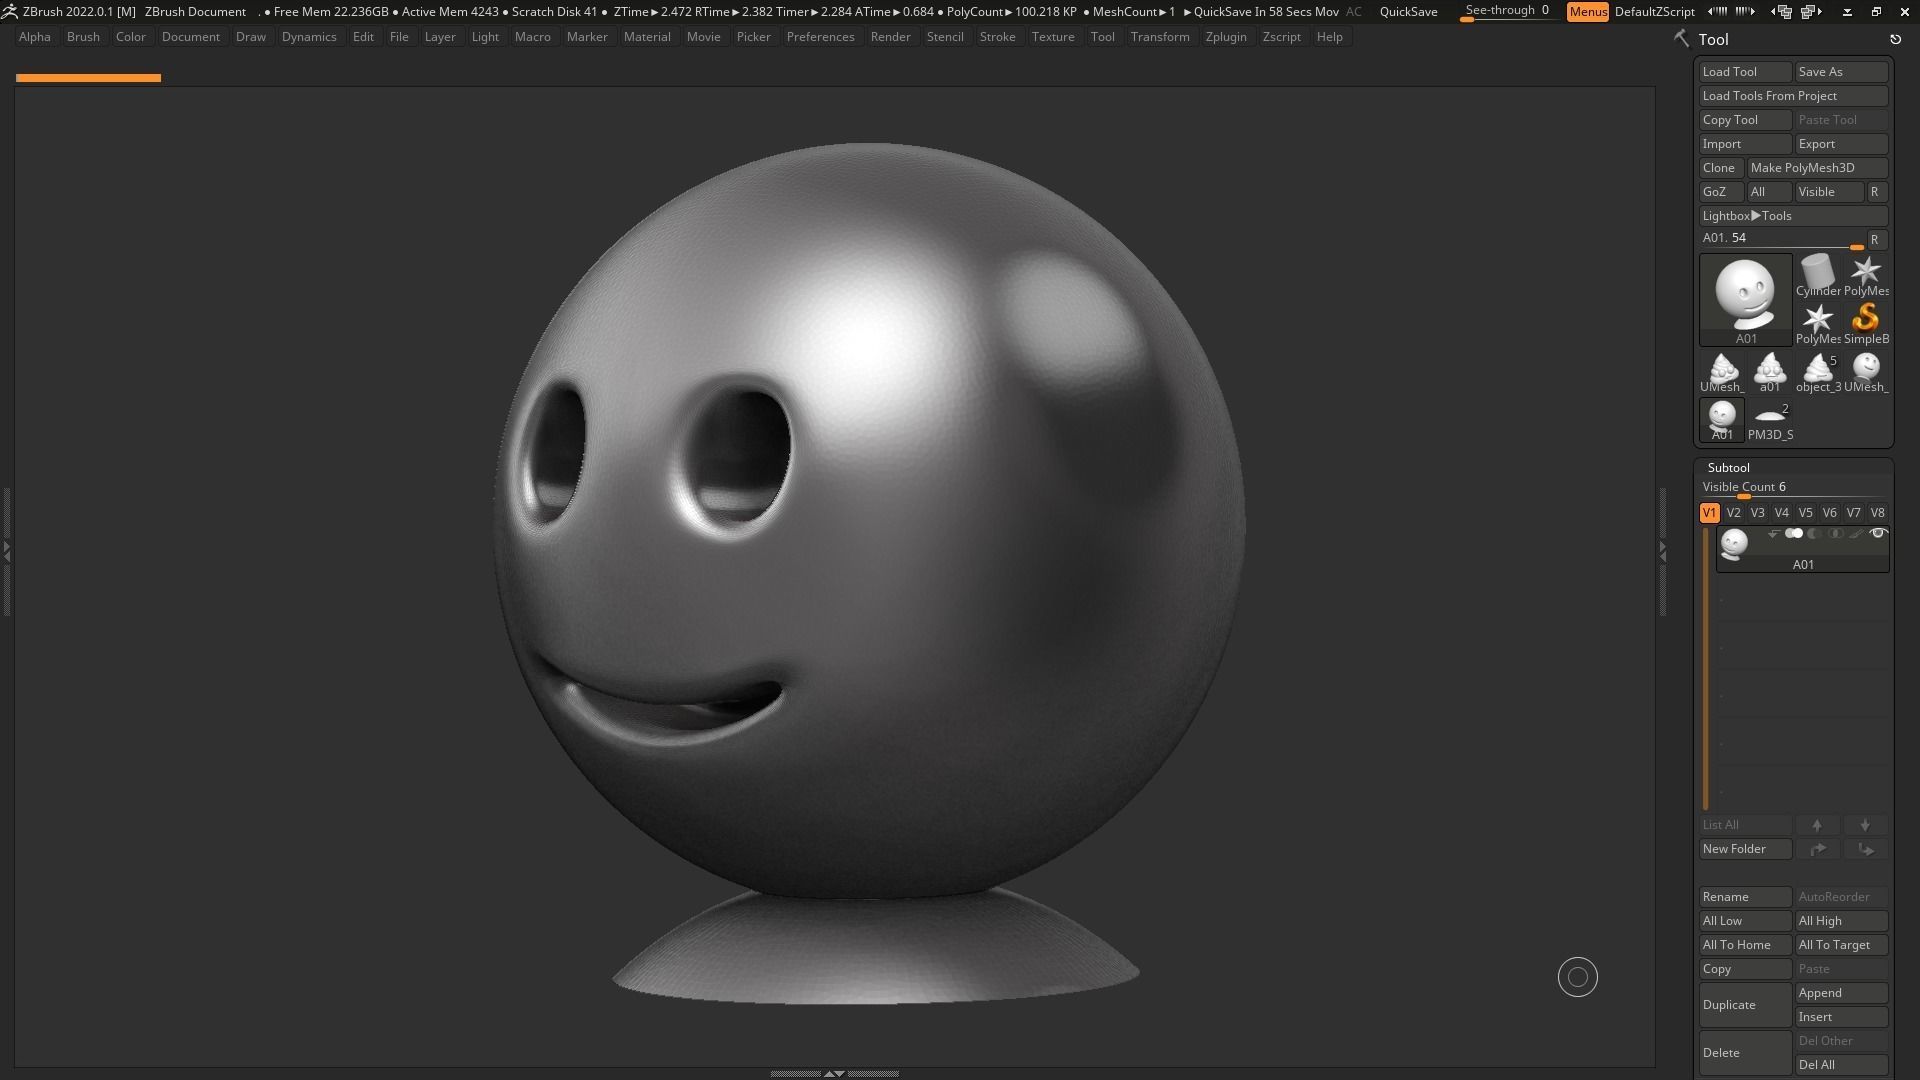Collapse the right tray divider arrows

point(1662,551)
